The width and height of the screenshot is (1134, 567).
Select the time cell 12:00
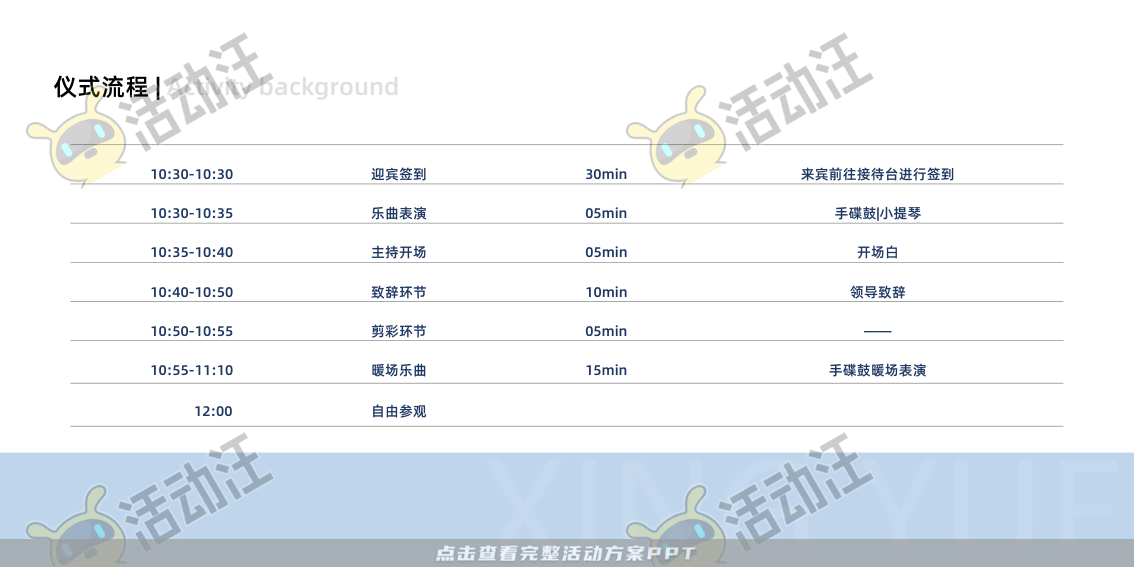(213, 412)
